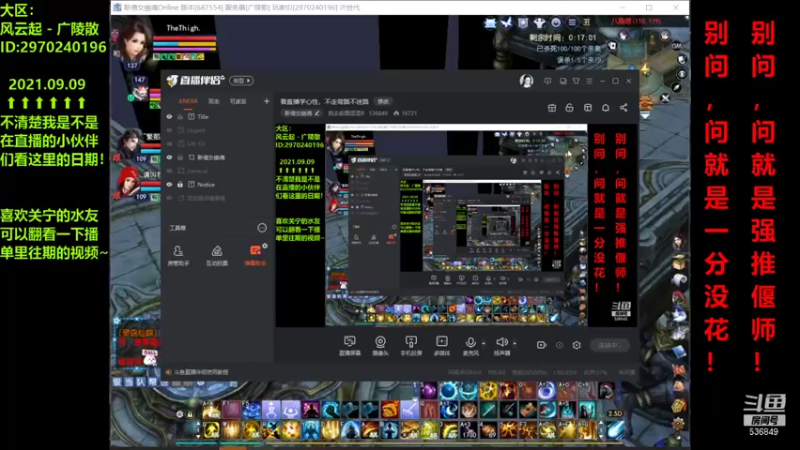Open the streamer profile avatar
This screenshot has width=800, height=450.
[526, 81]
